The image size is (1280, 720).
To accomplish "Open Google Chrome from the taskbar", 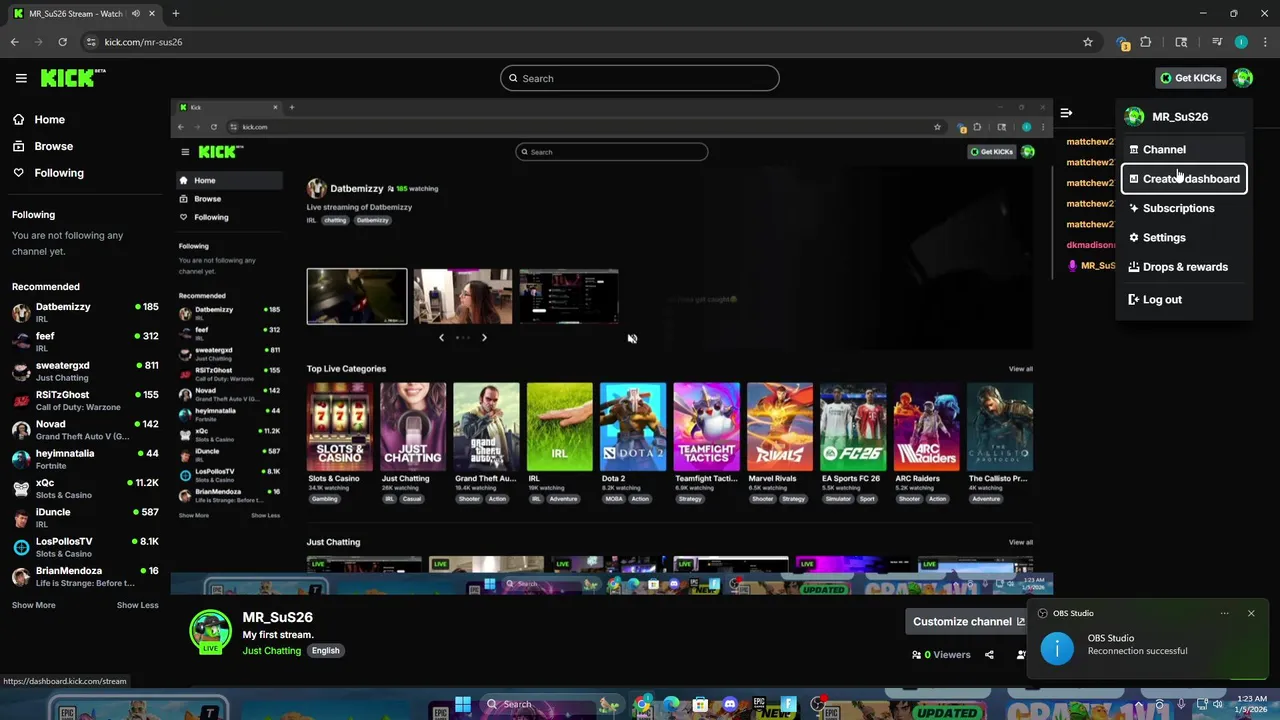I will 641,704.
